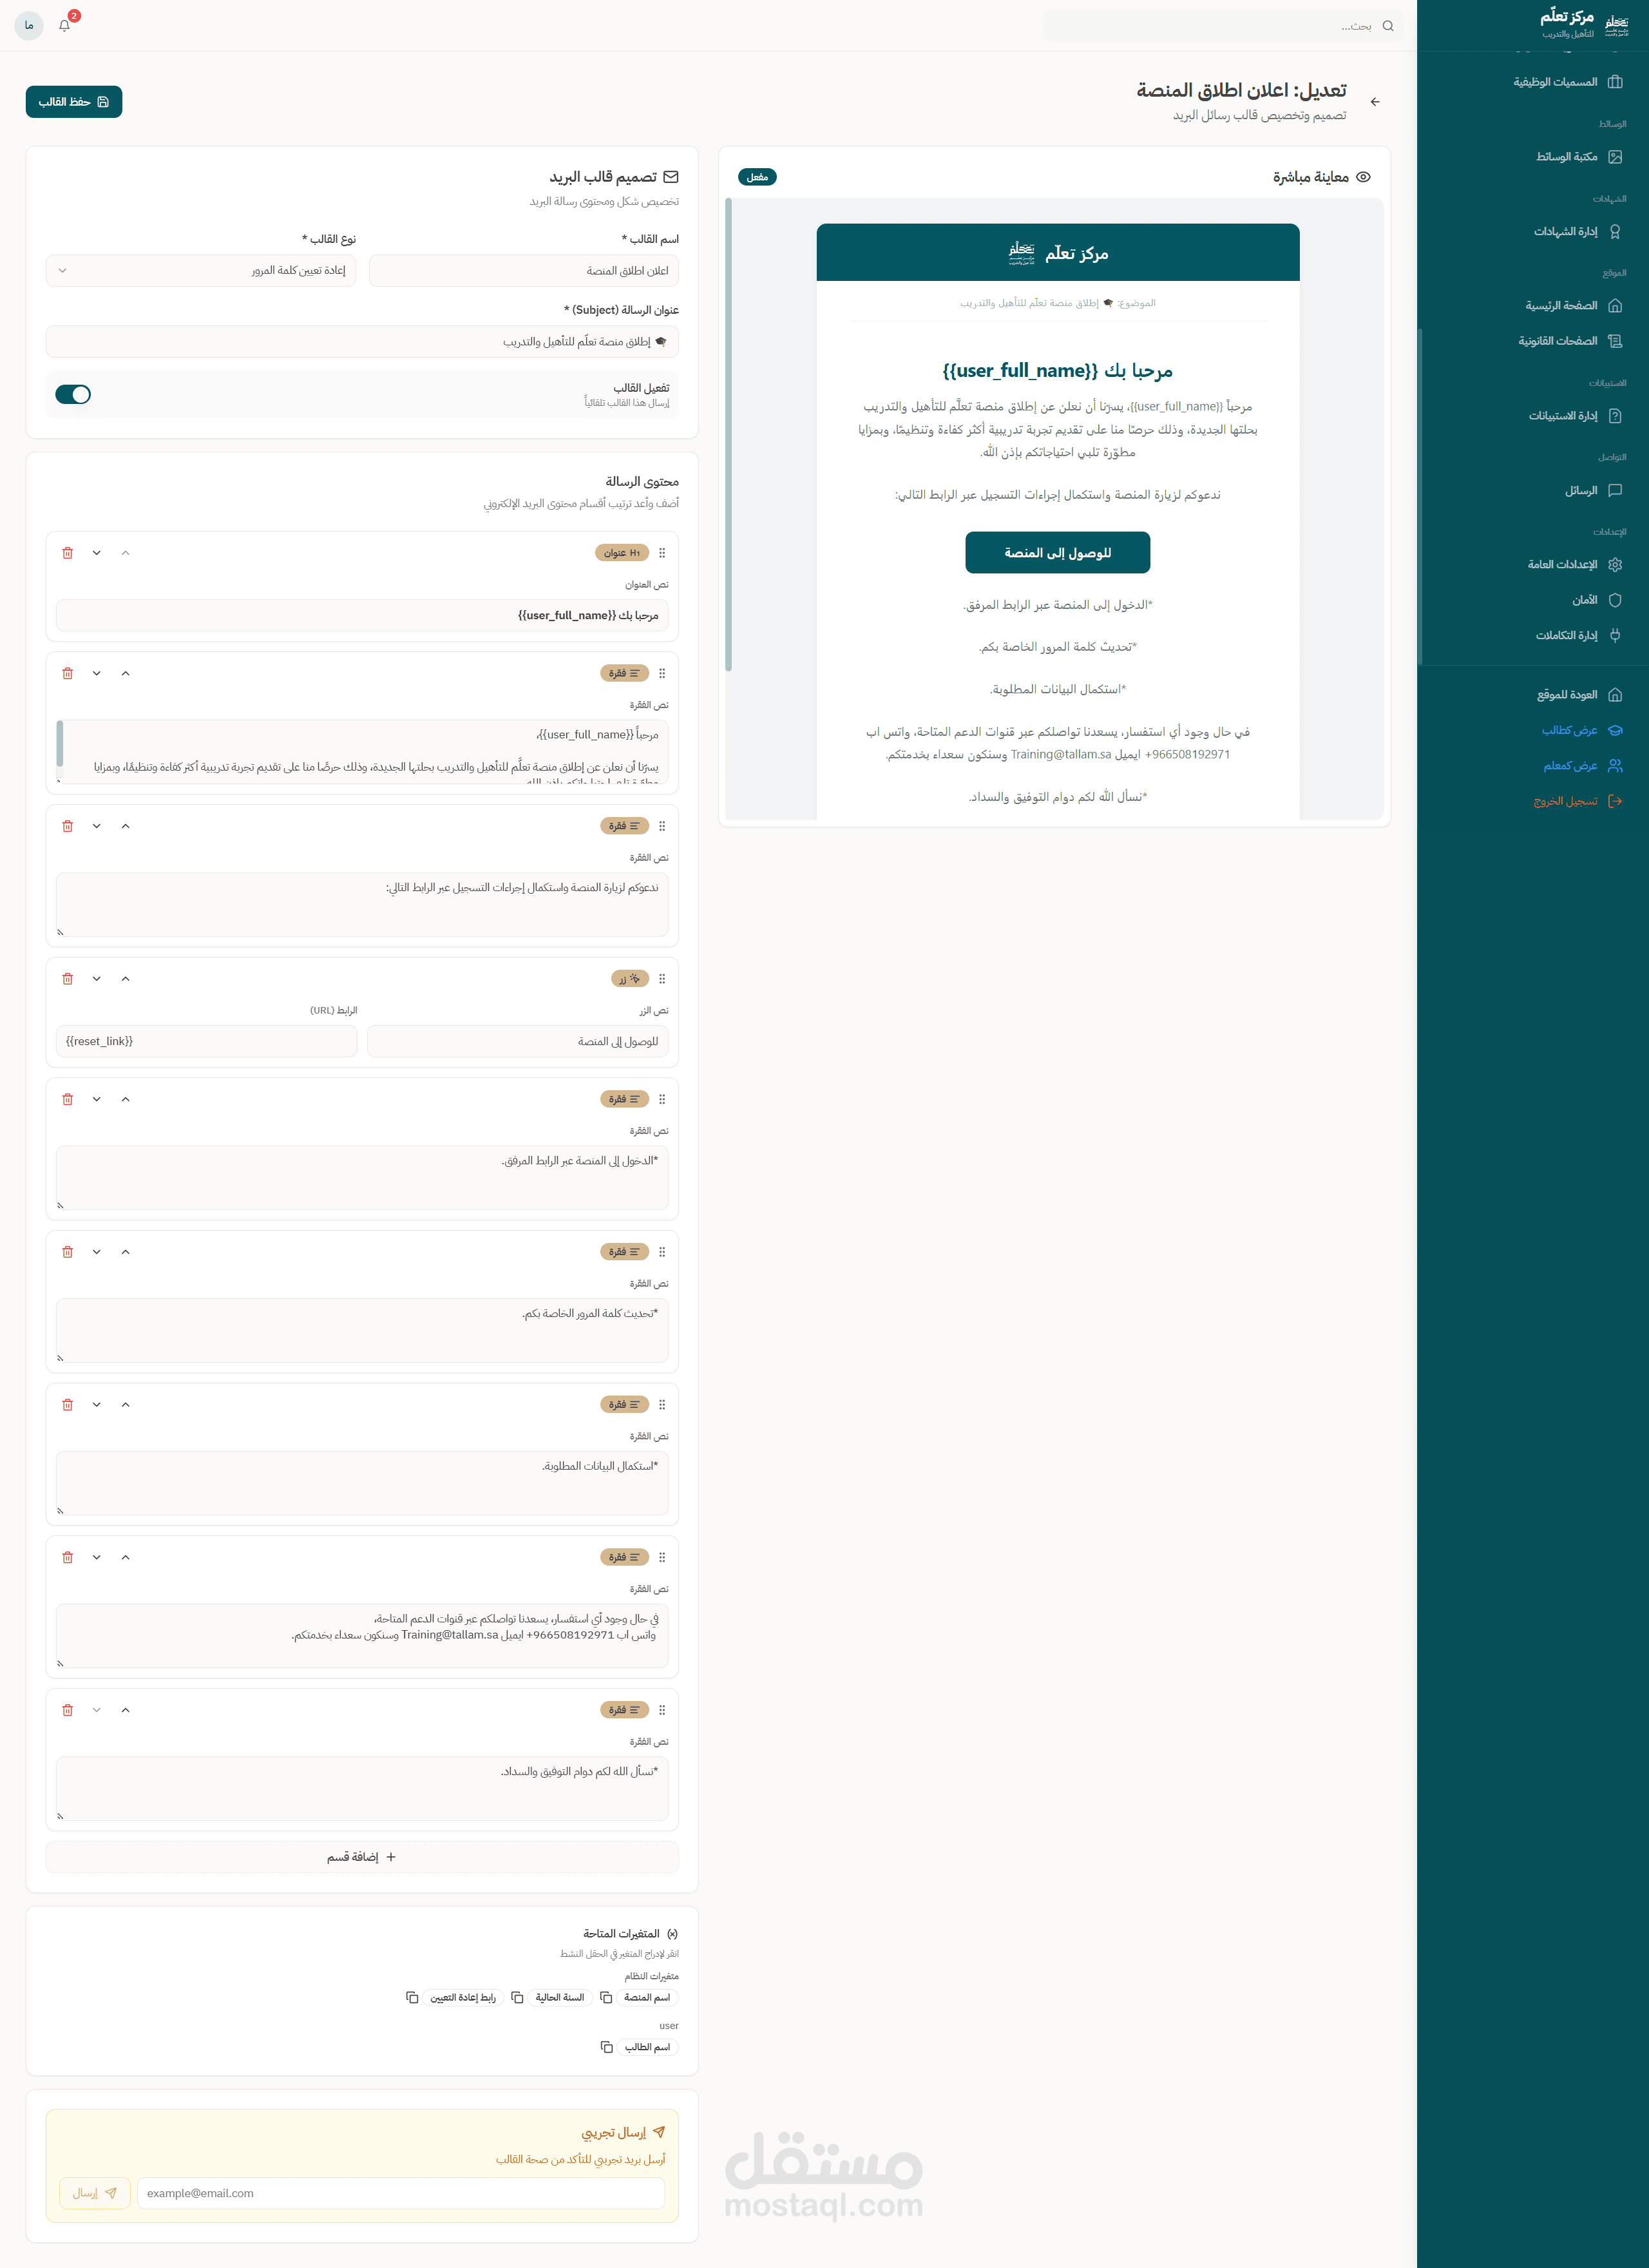Open 'إدارة الشهادات' in the sidebar
Image resolution: width=1649 pixels, height=2268 pixels.
(x=1566, y=231)
